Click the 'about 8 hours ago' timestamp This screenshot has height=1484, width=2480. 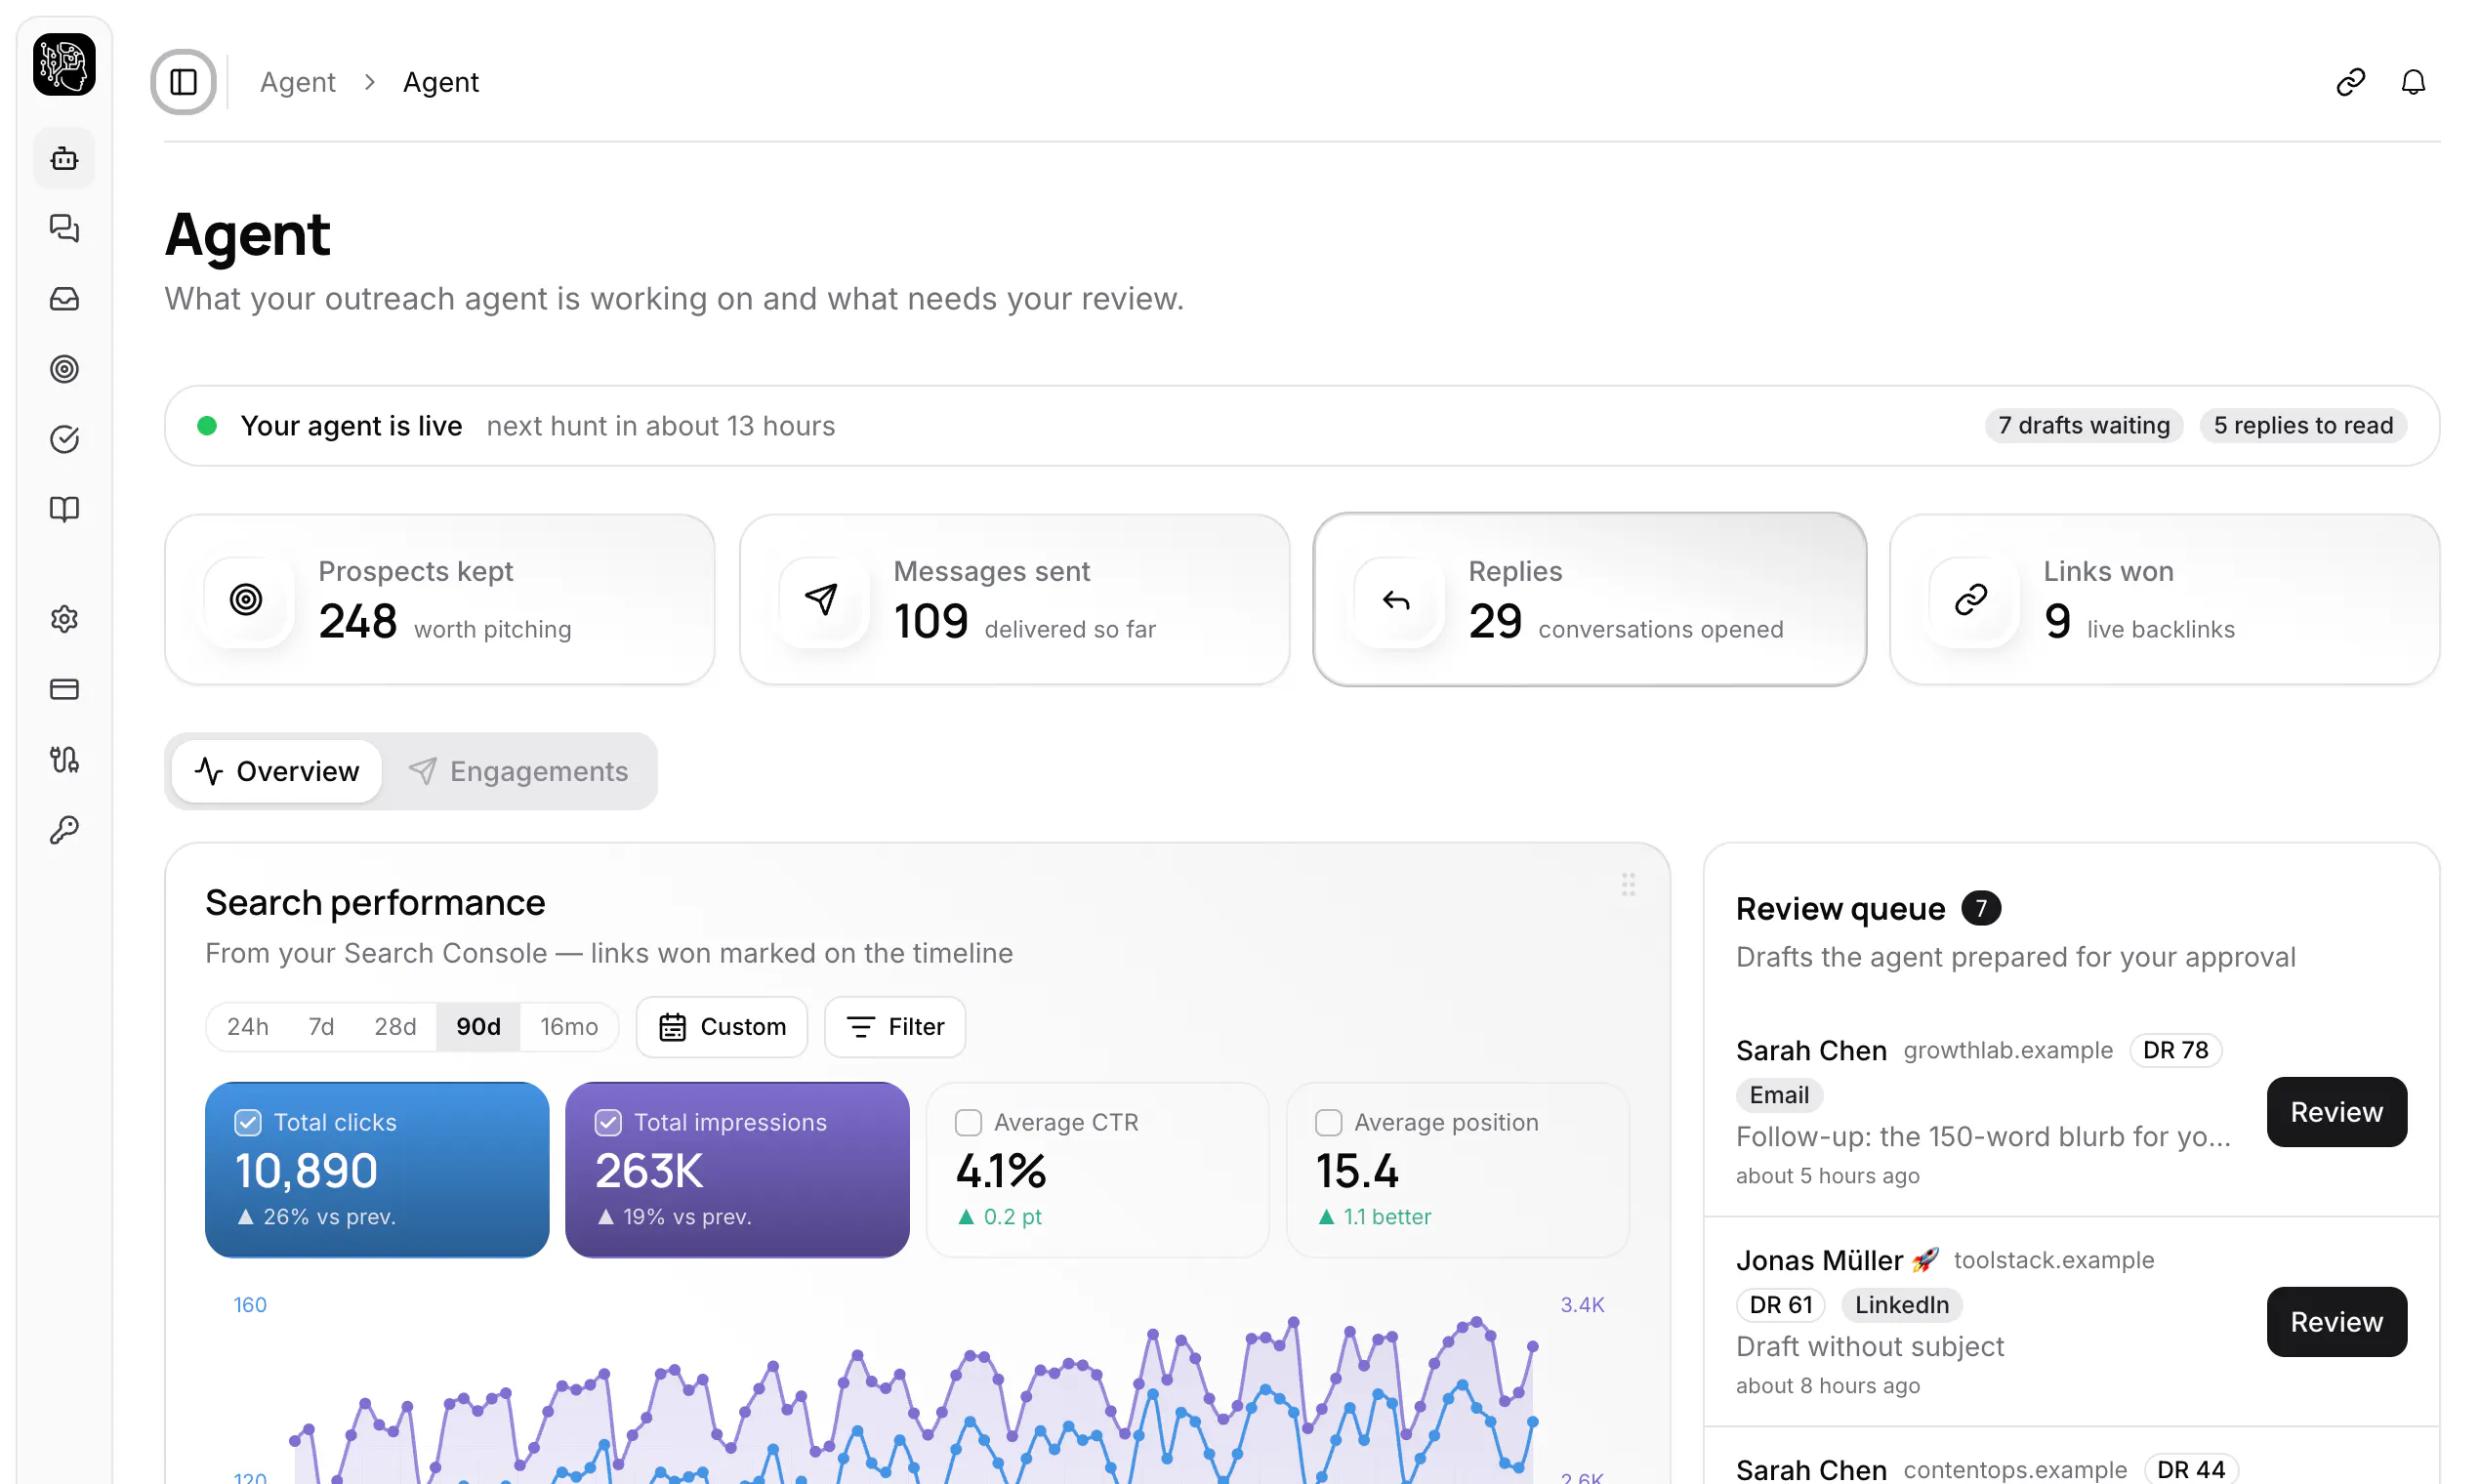coord(1827,1385)
